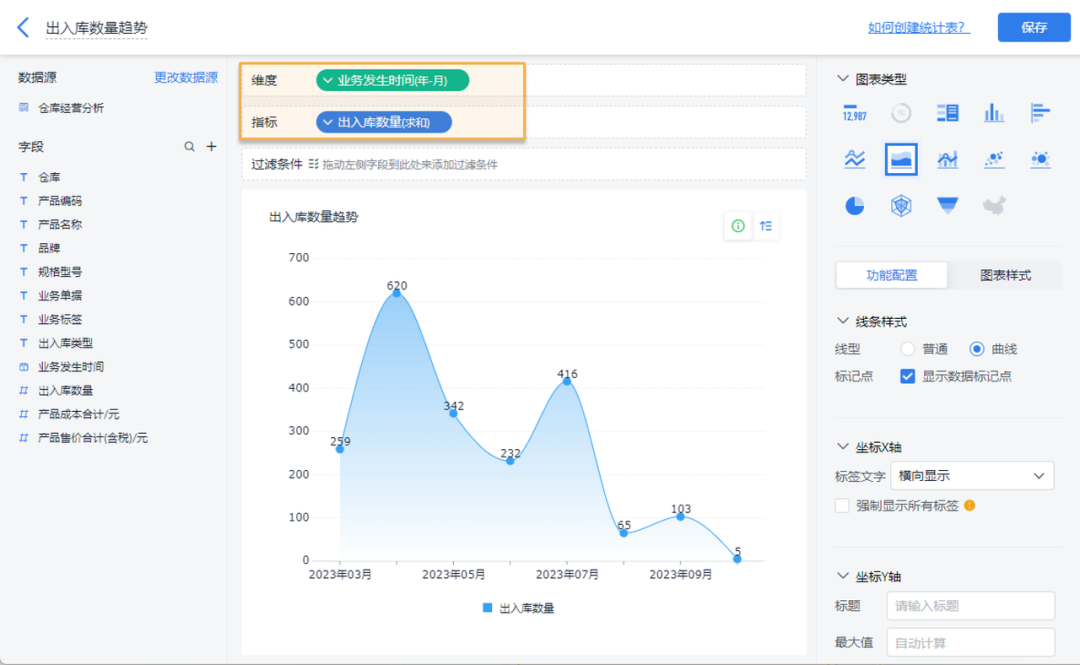1080x665 pixels.
Task: Open the 标签文字 横向显示 dropdown
Action: coord(972,475)
